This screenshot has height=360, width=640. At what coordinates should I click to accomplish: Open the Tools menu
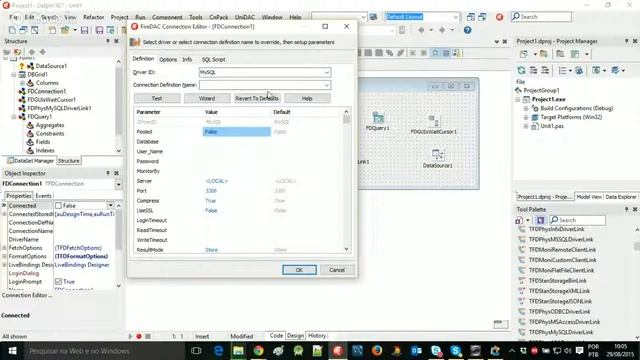[196, 17]
